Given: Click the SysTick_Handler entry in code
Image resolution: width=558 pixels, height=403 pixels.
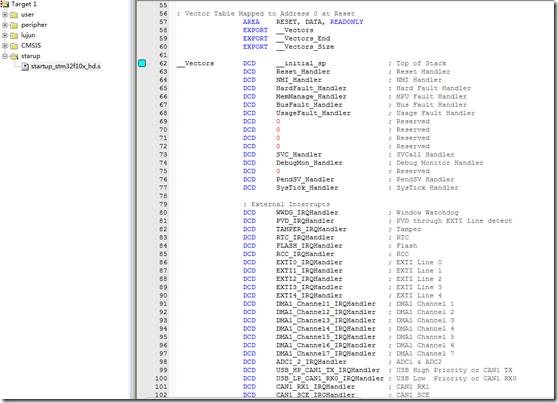Looking at the screenshot, I should [307, 188].
